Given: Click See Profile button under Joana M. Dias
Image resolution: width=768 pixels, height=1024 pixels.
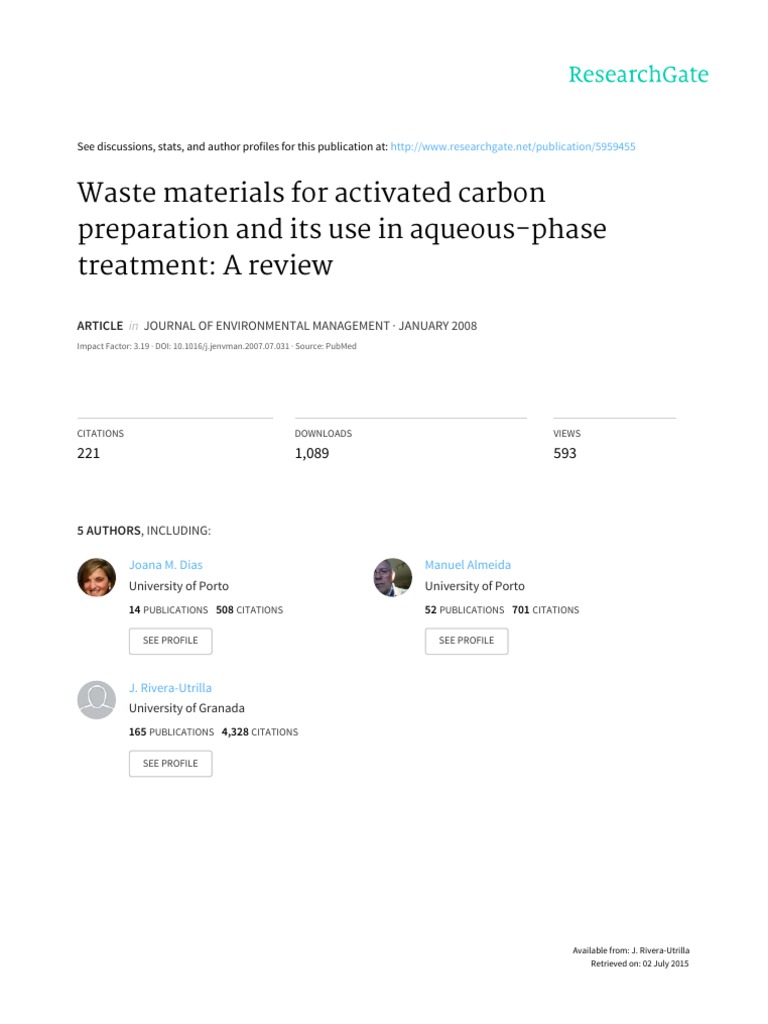Looking at the screenshot, I should point(170,641).
